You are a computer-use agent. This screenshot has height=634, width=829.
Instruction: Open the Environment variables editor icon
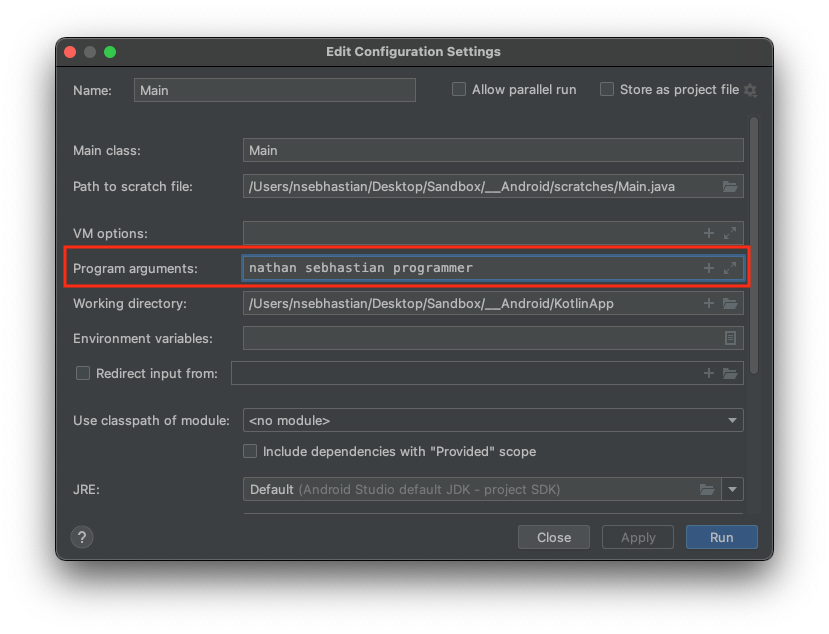tap(730, 338)
